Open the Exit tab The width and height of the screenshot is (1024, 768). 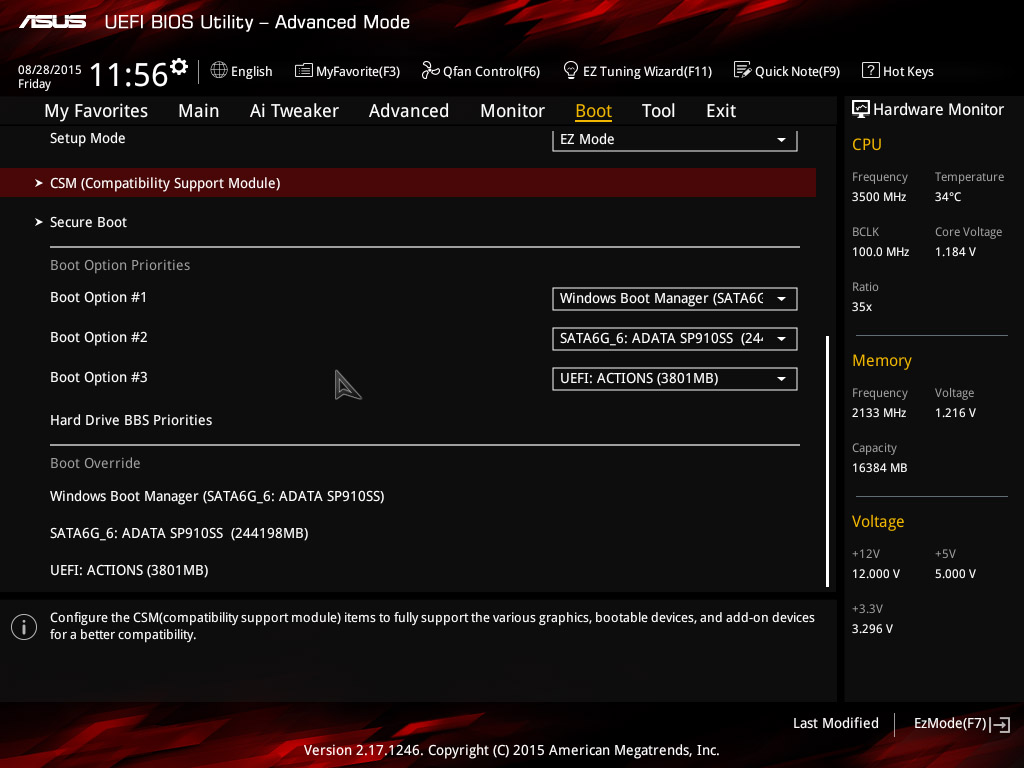click(x=721, y=111)
